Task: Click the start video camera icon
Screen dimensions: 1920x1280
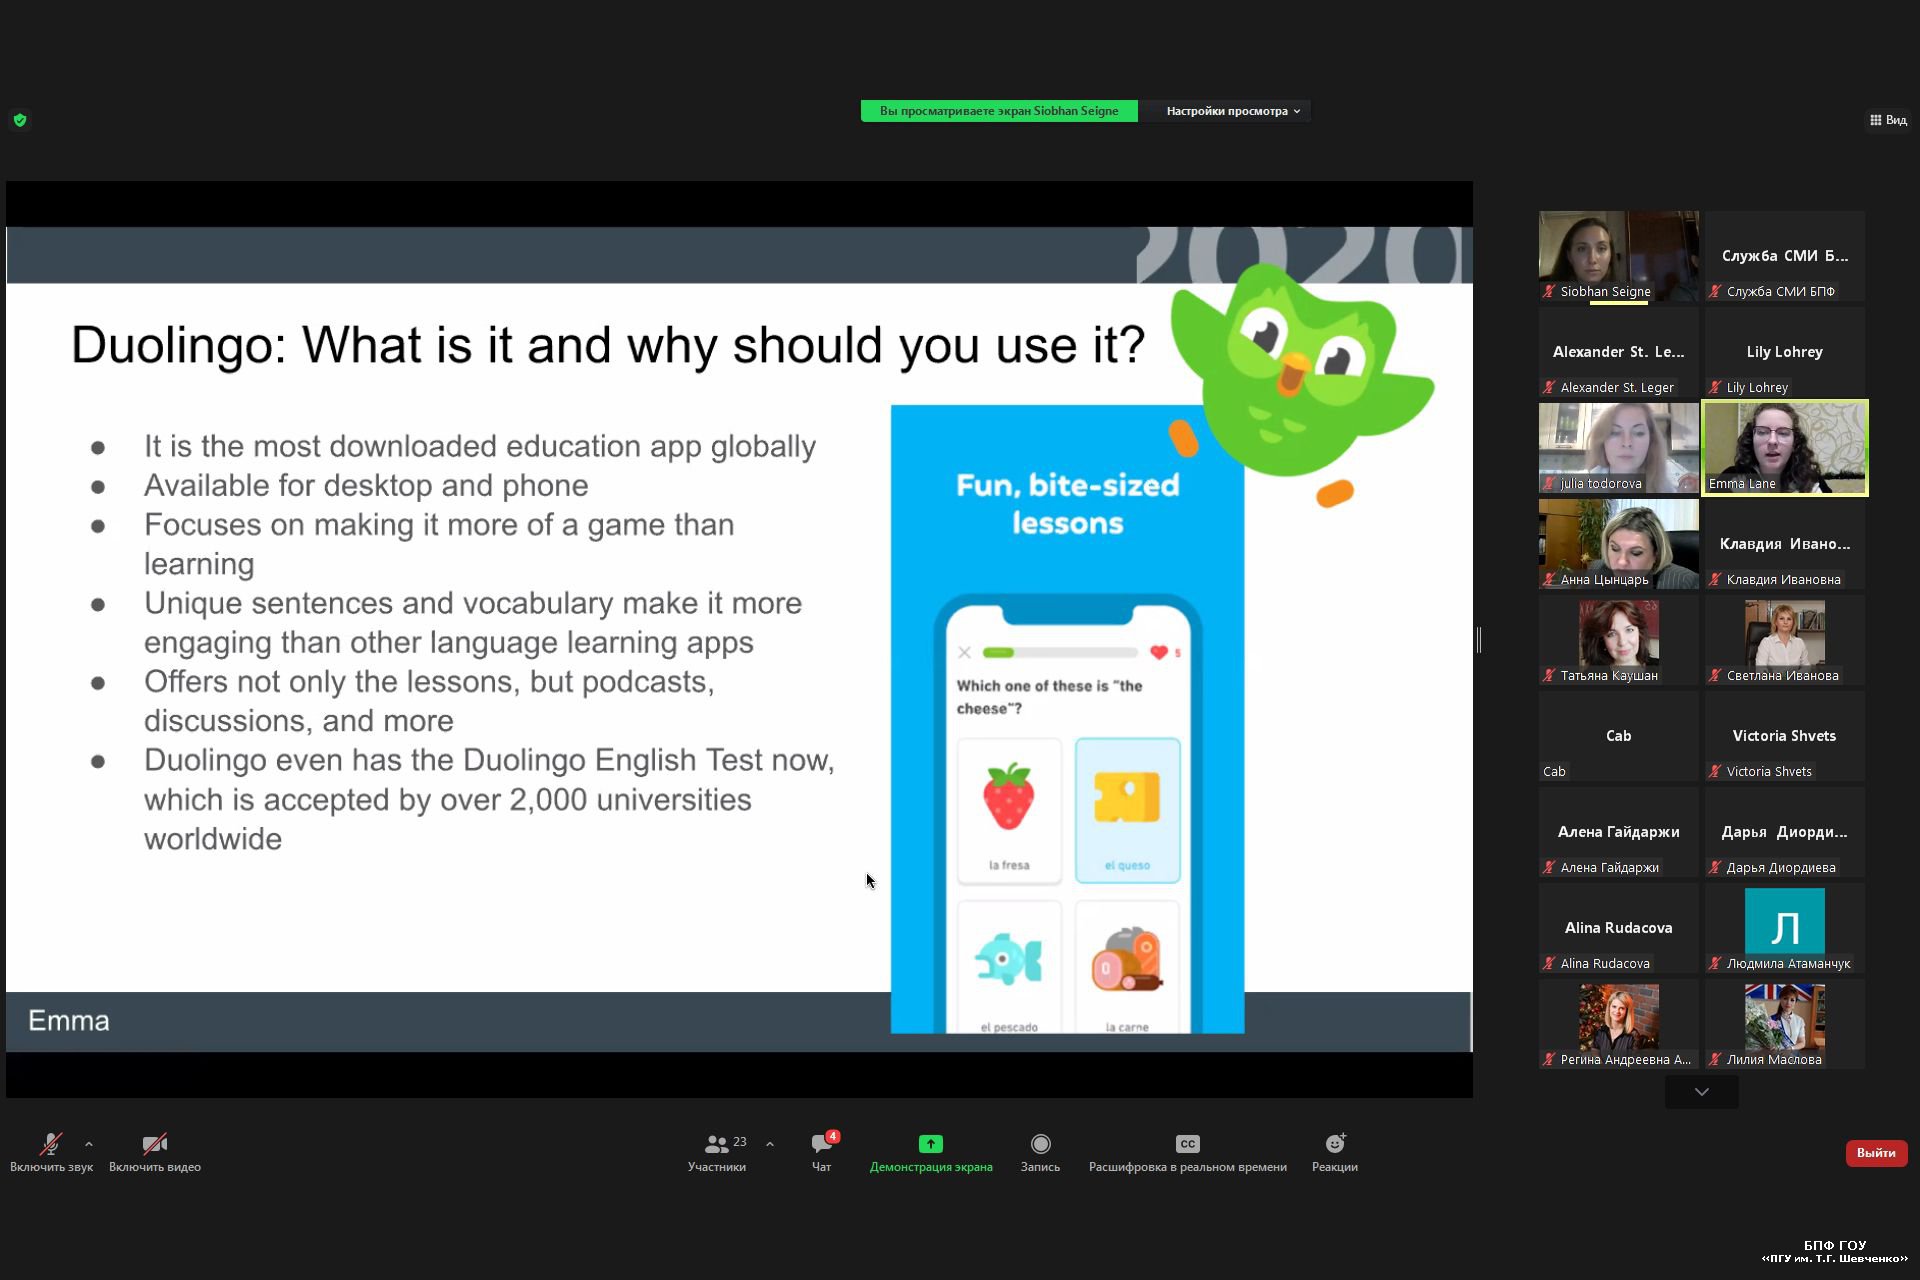Action: (x=155, y=1143)
